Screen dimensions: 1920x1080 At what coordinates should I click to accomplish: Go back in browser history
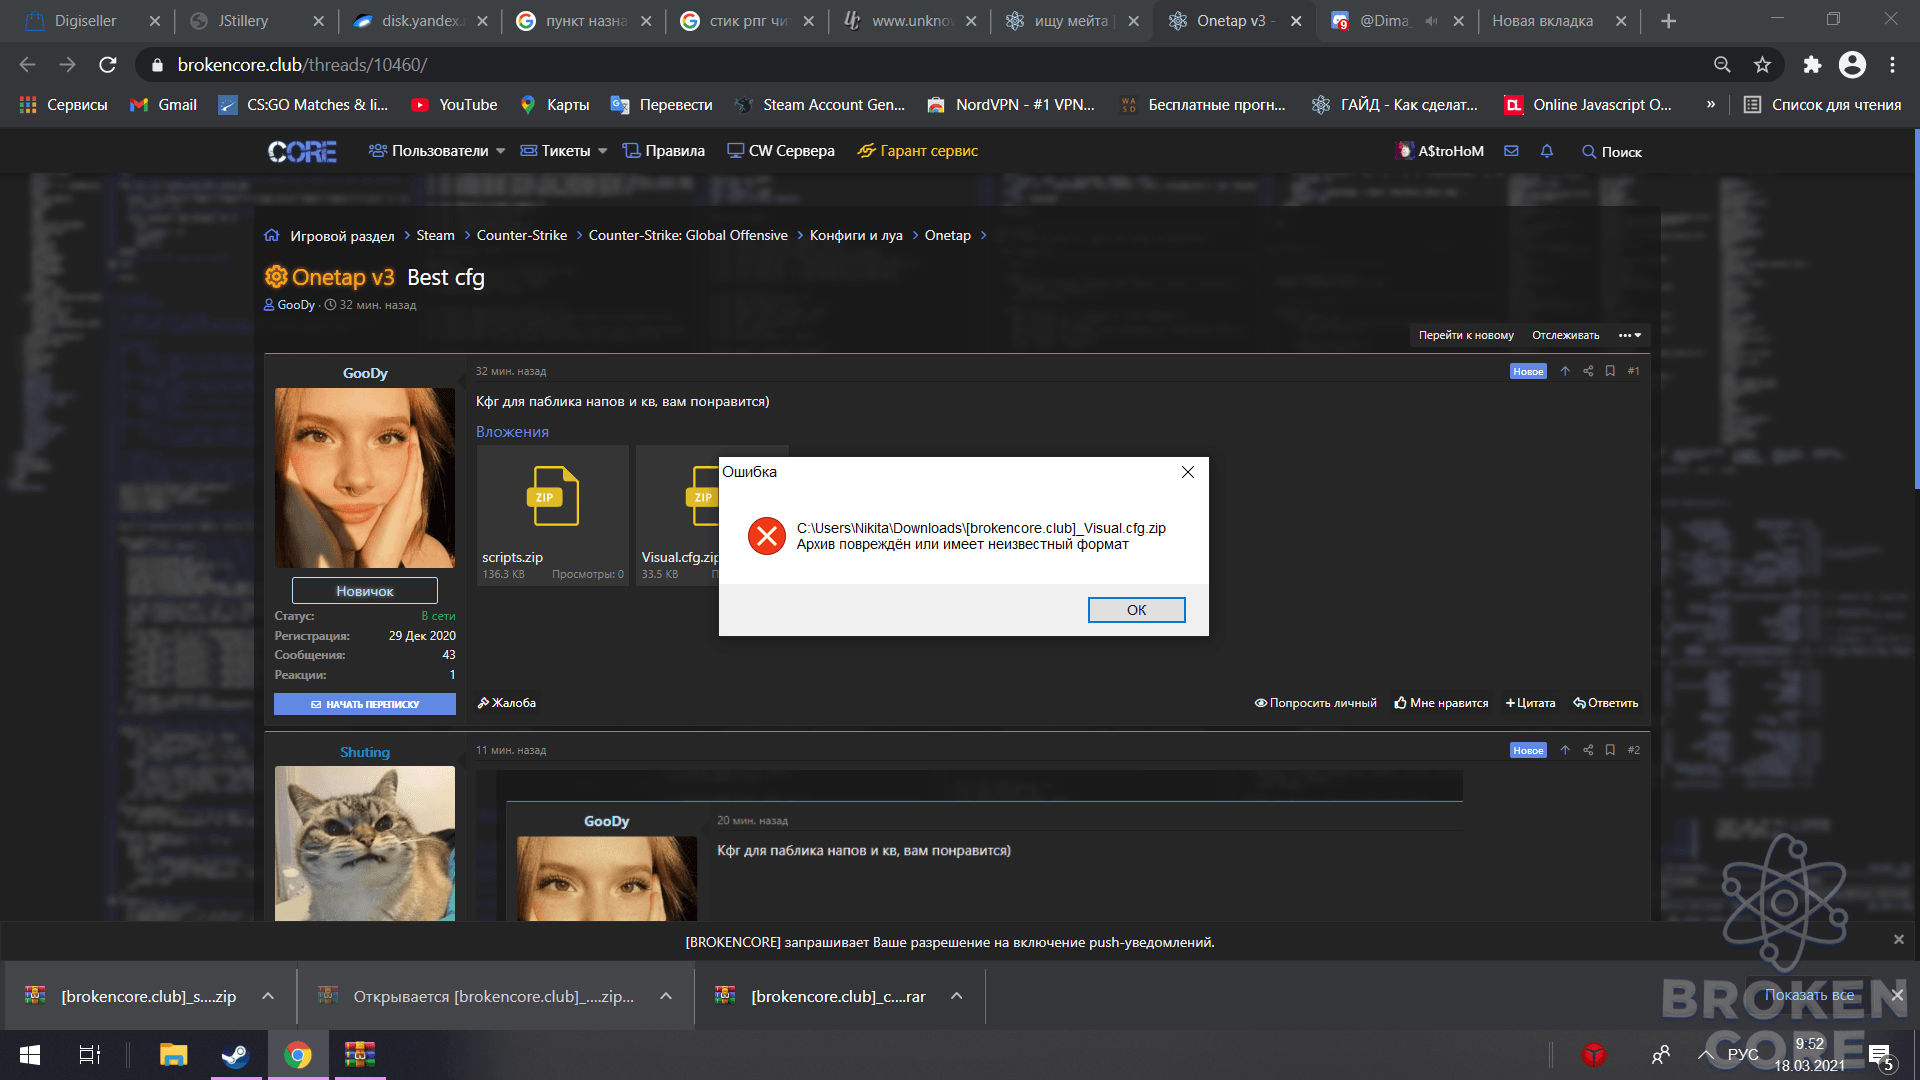(27, 65)
